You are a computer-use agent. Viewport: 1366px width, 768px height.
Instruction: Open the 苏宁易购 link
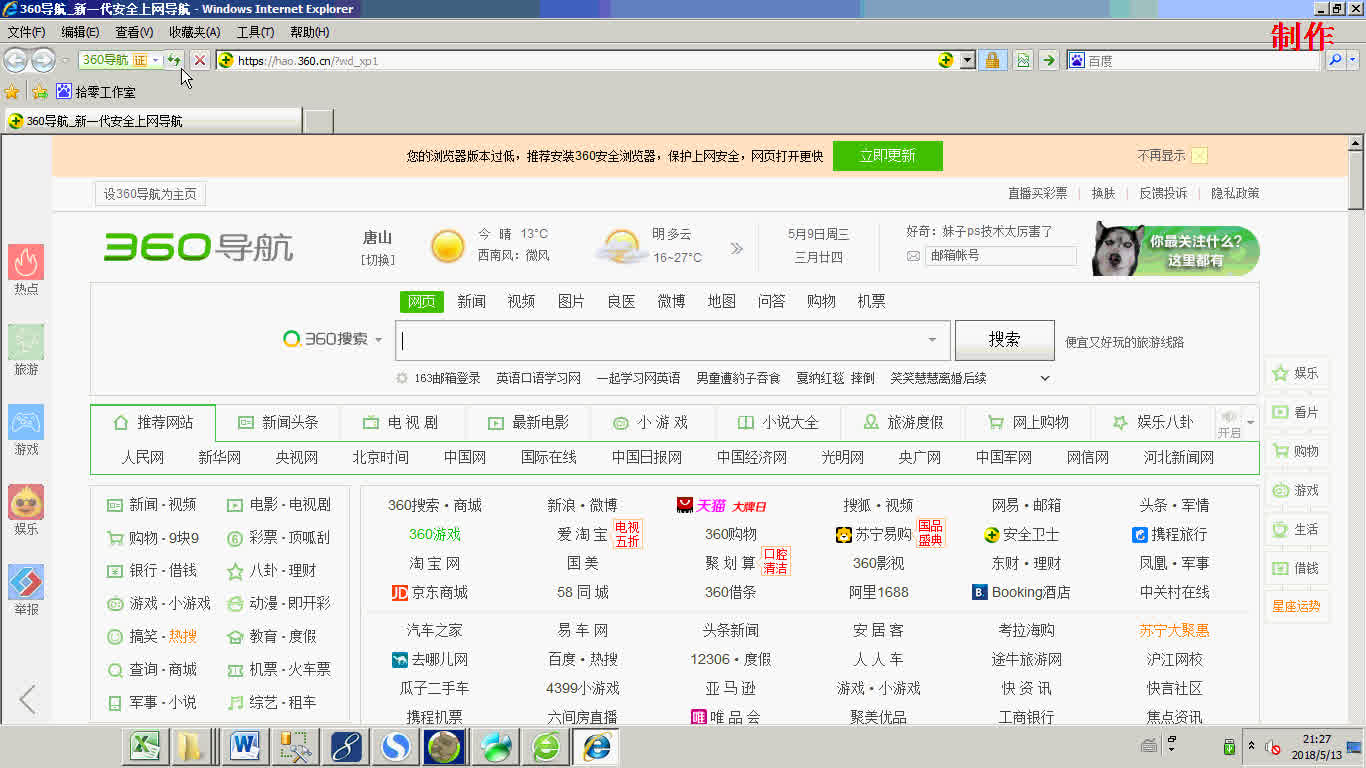[873, 534]
